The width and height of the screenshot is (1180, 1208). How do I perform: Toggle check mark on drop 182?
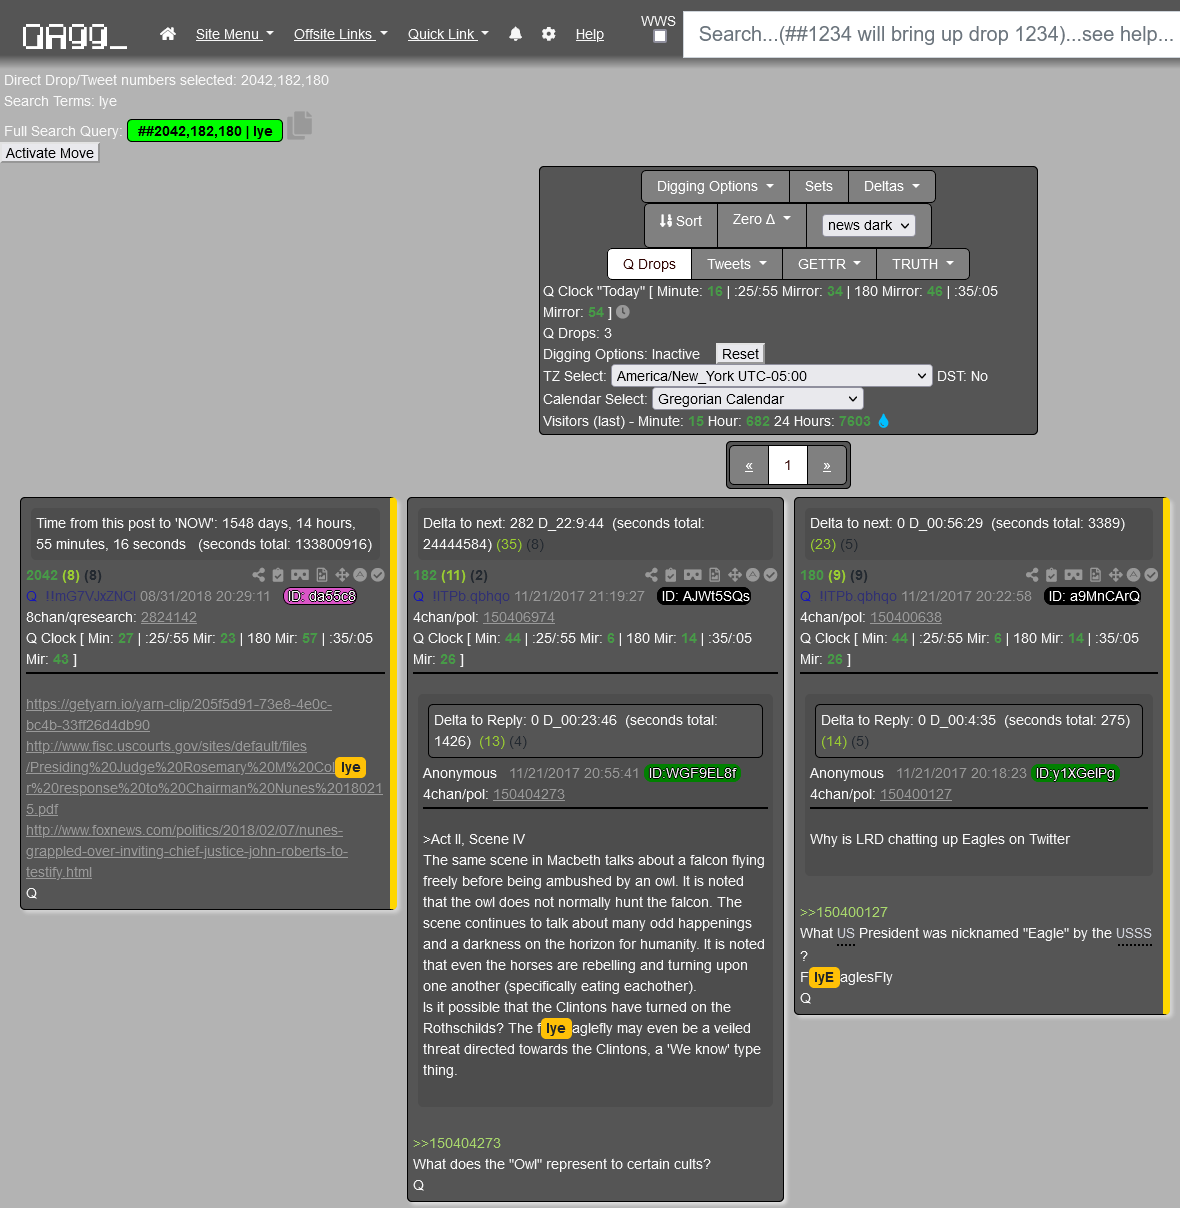(x=771, y=575)
